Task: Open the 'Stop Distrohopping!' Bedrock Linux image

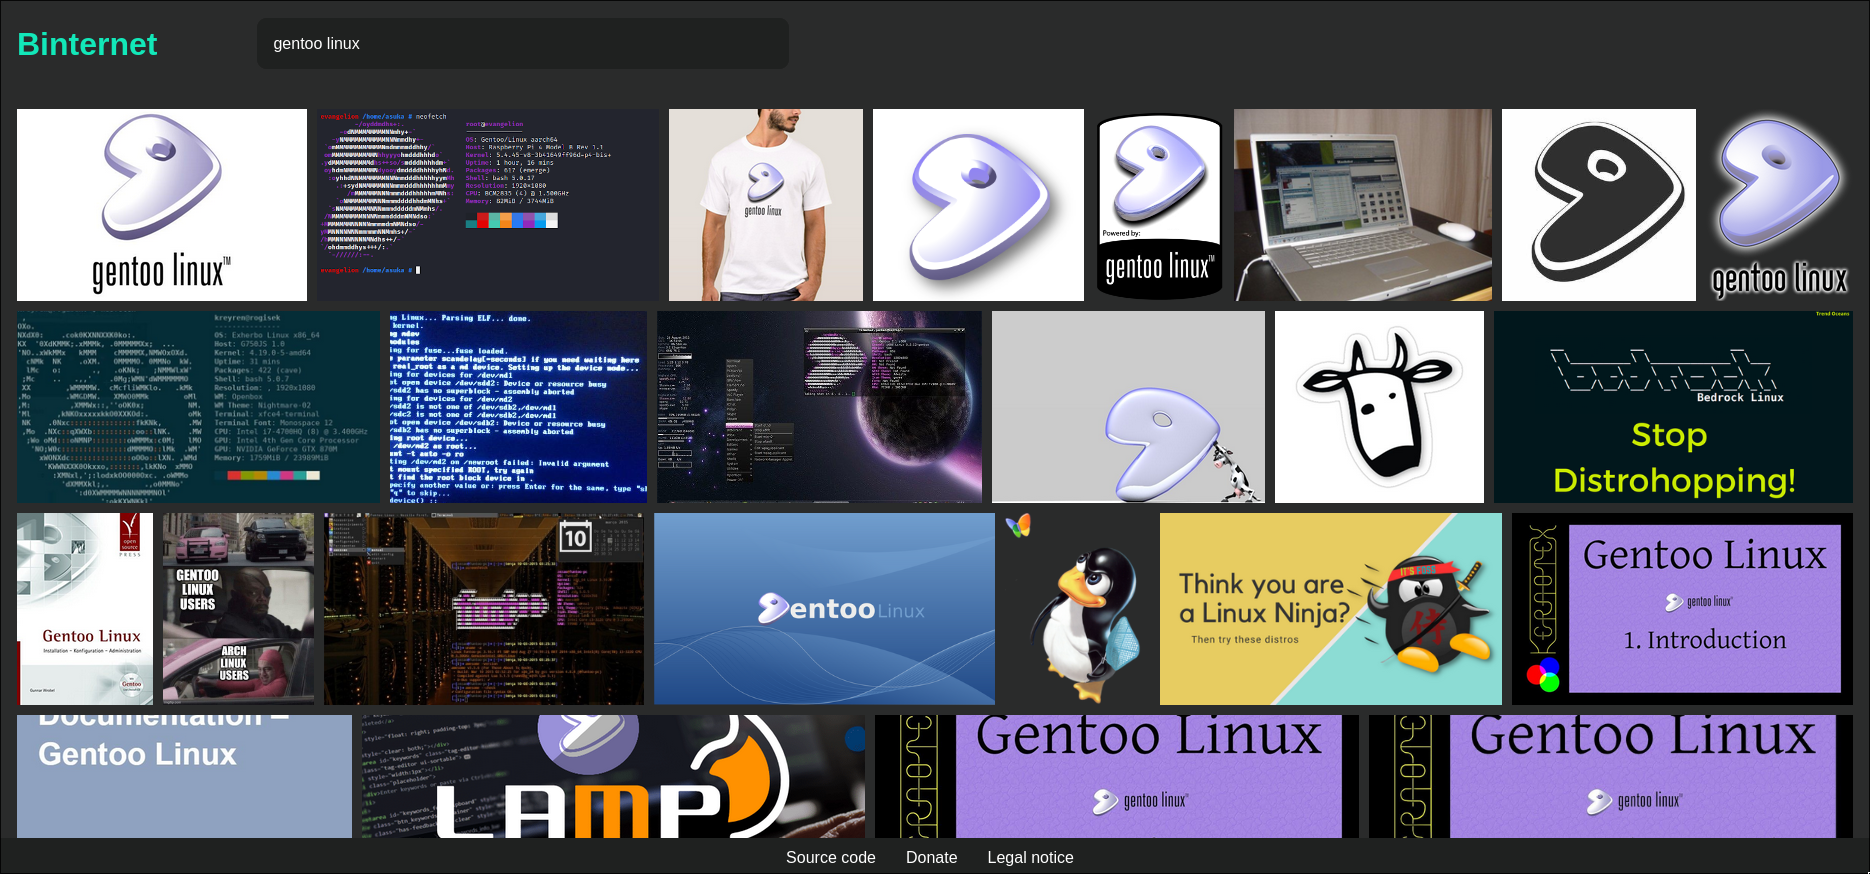Action: pos(1673,407)
